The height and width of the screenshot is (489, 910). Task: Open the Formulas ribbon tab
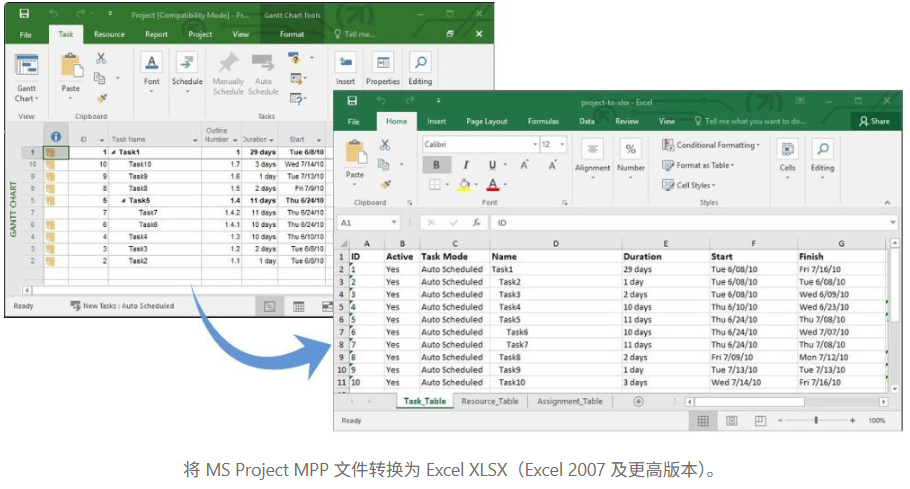[x=543, y=121]
